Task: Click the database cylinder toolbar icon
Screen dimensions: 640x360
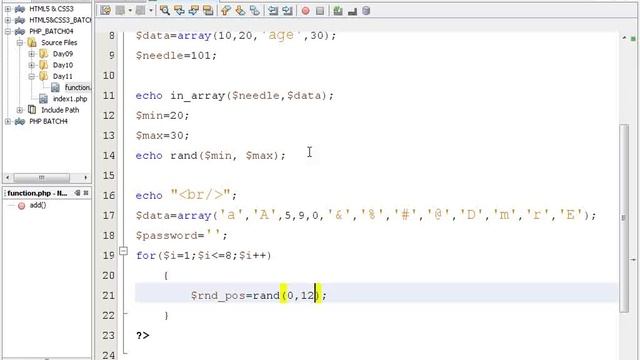Action: click(366, 11)
